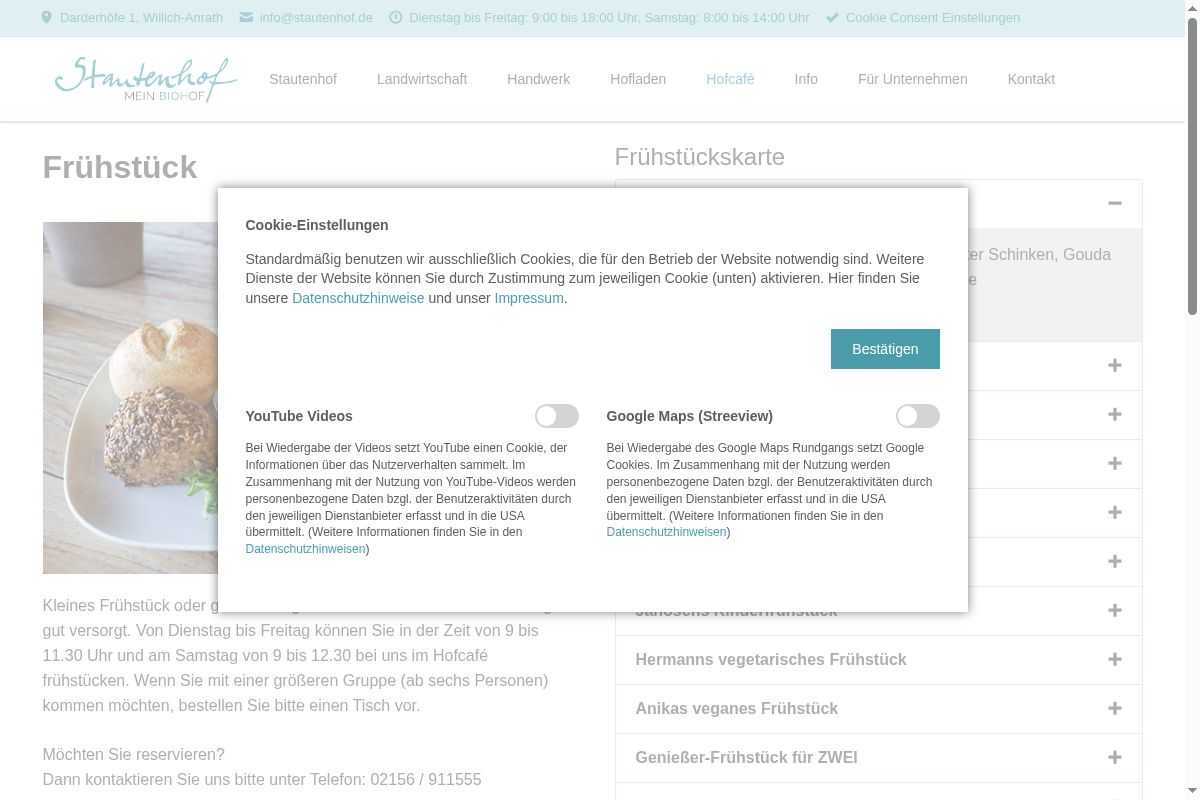Open the Hofladen menu item
The image size is (1200, 800).
638,79
